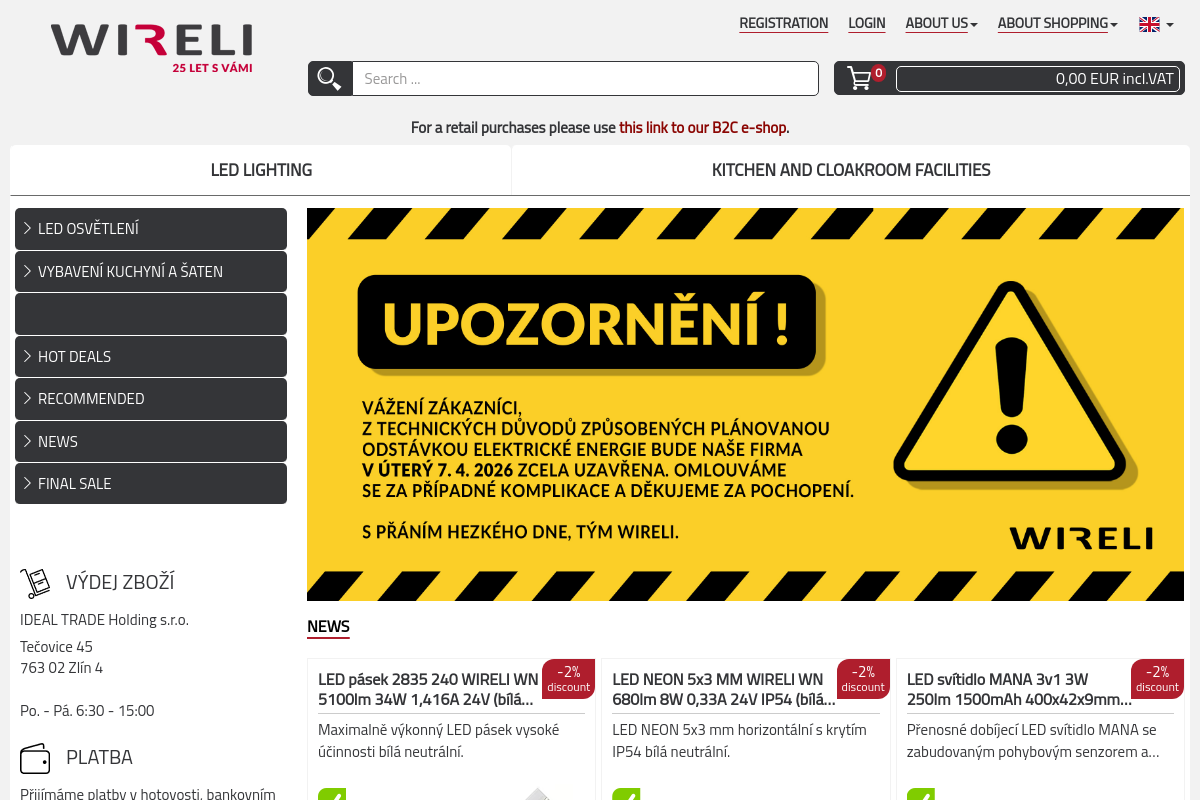Click the British flag language icon

pyautogui.click(x=1148, y=24)
